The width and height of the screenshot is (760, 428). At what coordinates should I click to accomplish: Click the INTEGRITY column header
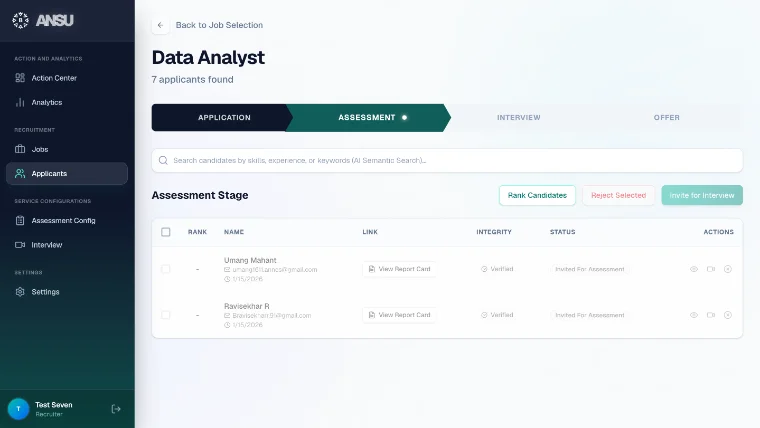[x=494, y=232]
